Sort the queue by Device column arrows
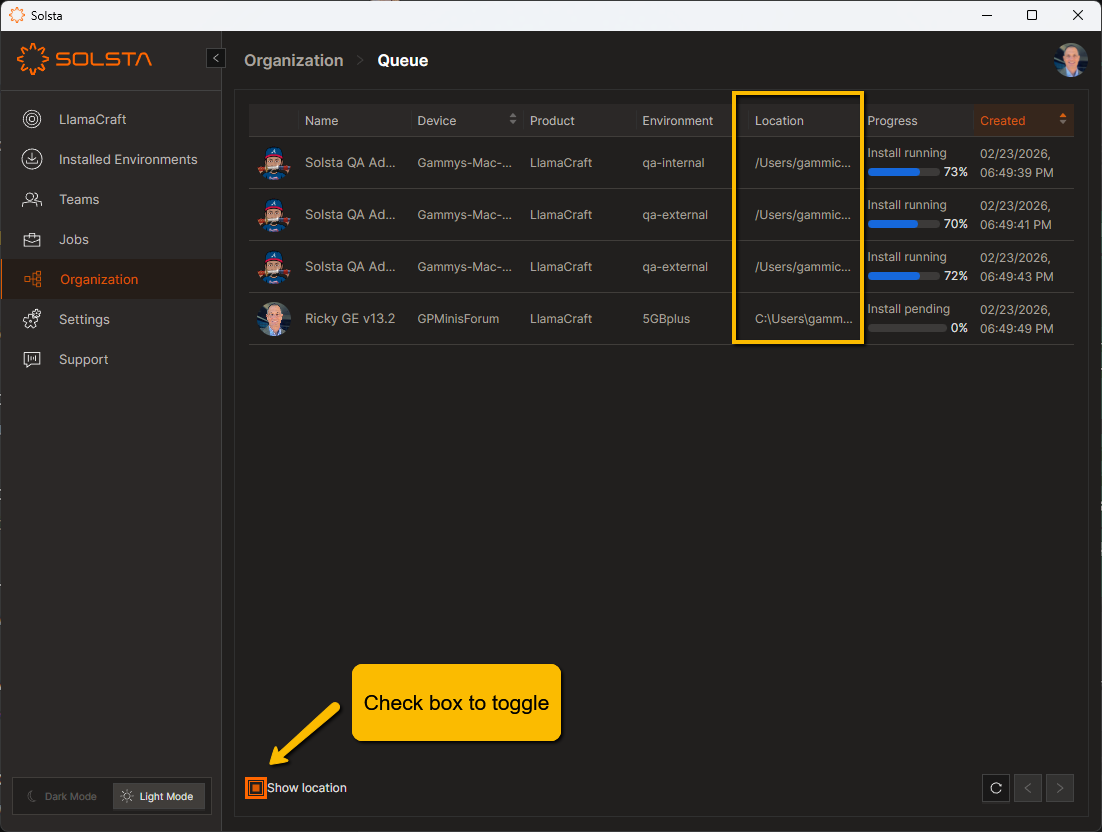The height and width of the screenshot is (832, 1102). 513,119
